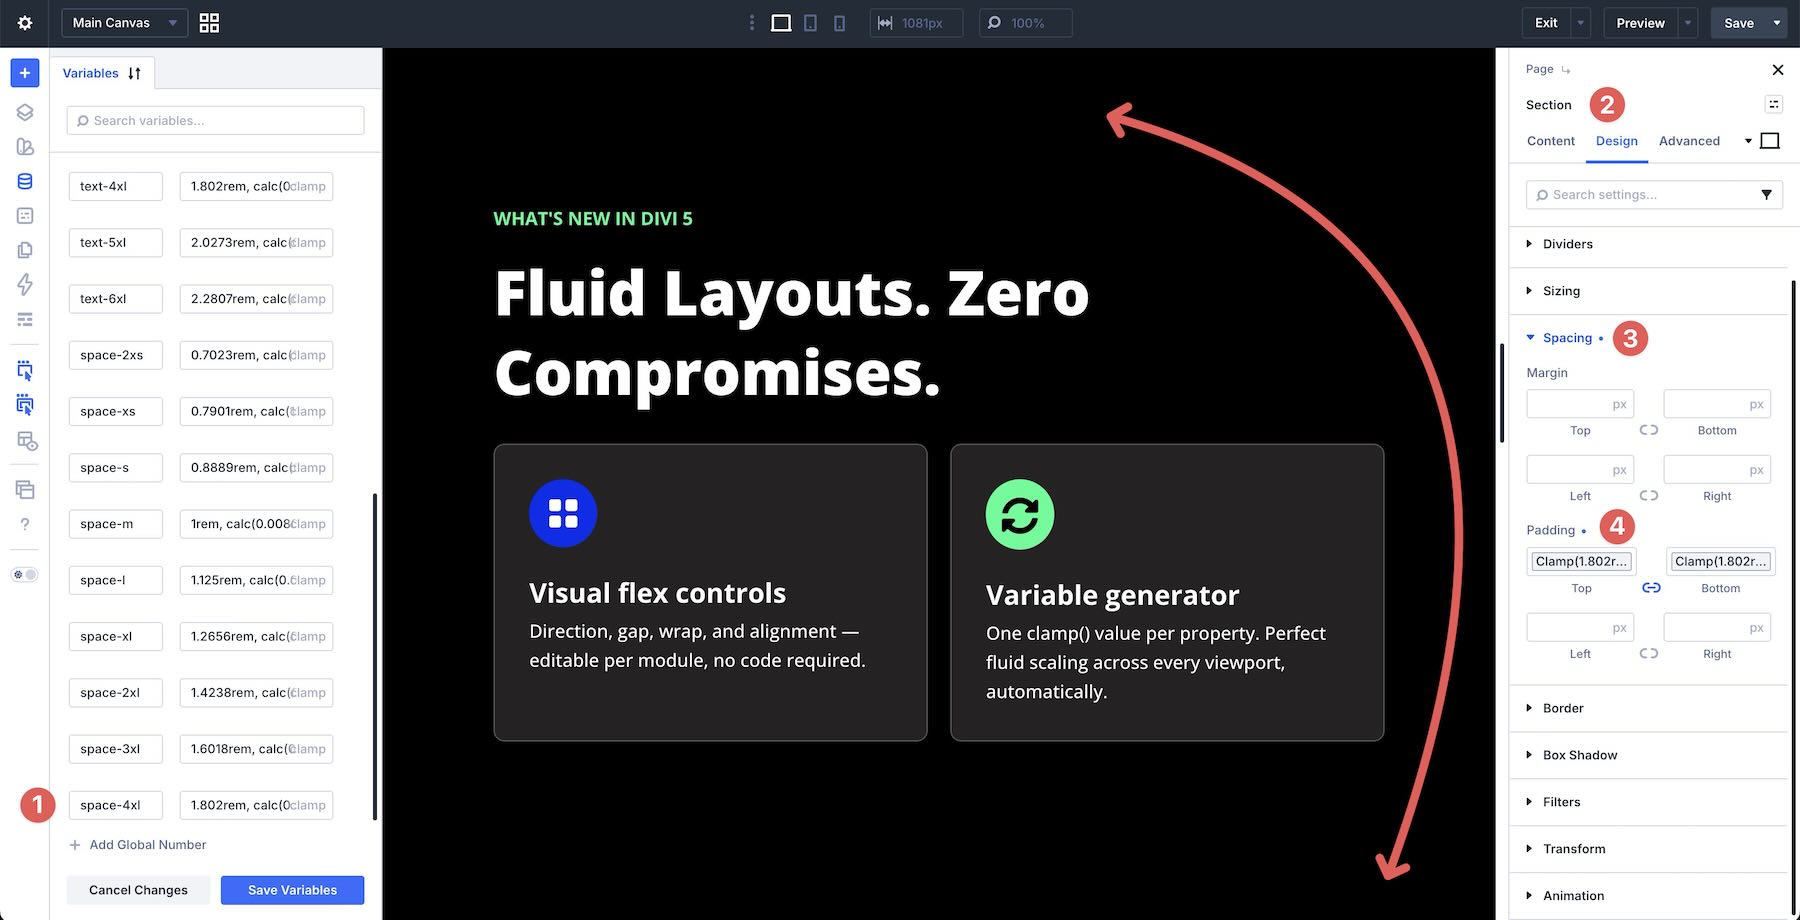Select the click mode cursor icon
1800x920 pixels.
click(x=25, y=371)
